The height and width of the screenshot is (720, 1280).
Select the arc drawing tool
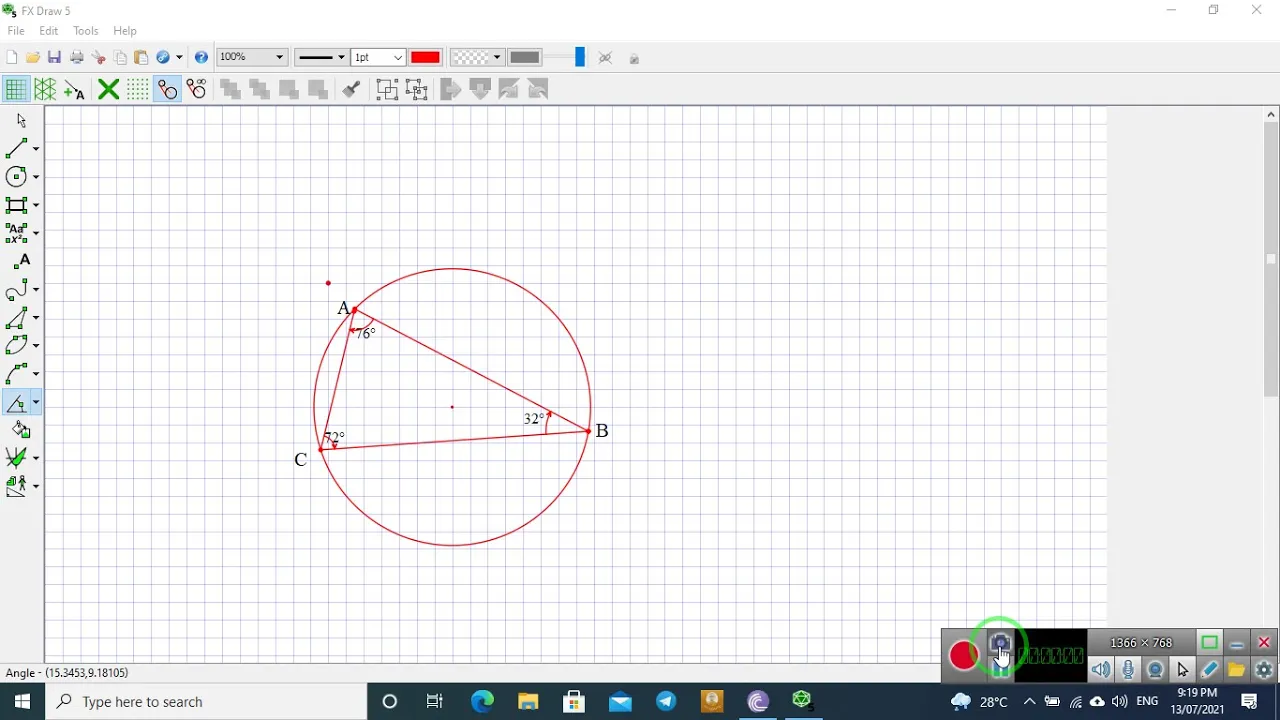(x=17, y=374)
